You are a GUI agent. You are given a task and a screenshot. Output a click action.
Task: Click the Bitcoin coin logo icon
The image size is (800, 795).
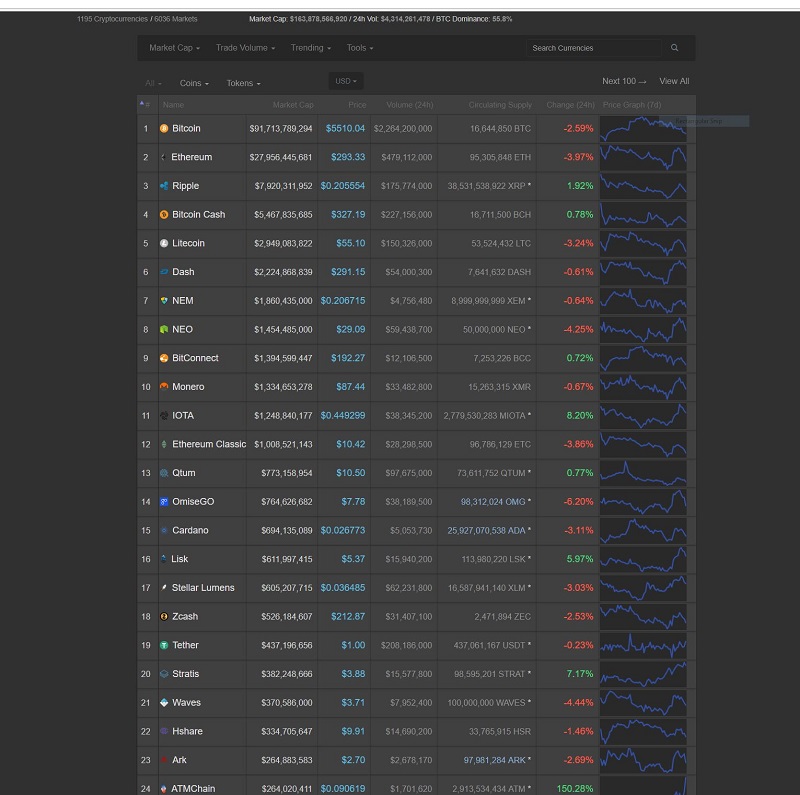[x=164, y=129]
